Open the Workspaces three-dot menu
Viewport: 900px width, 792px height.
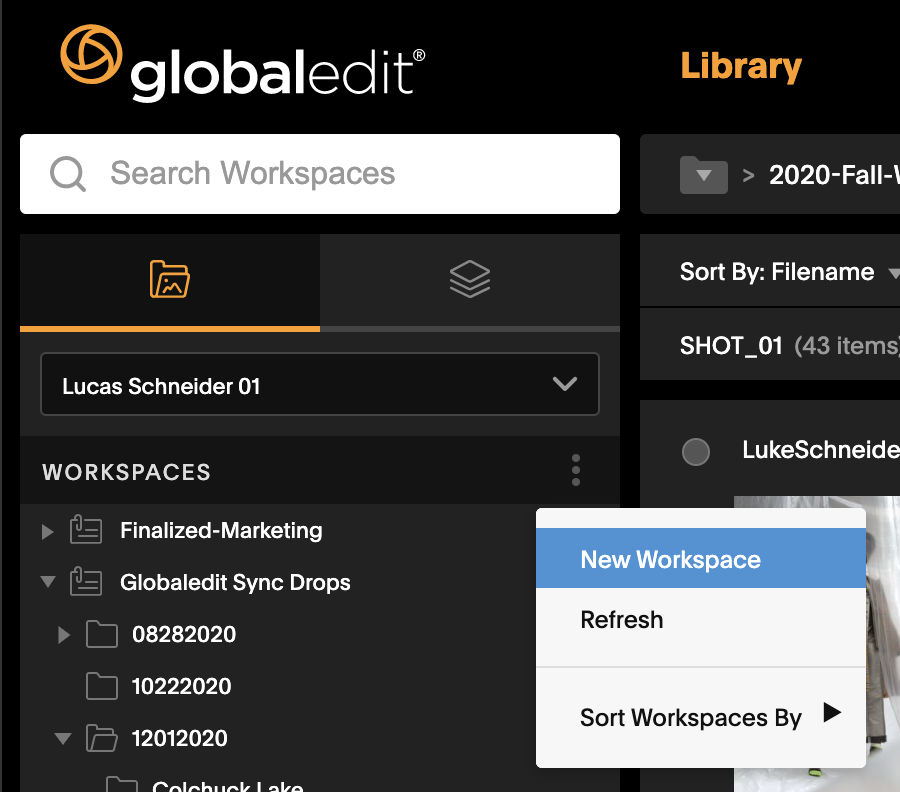click(x=576, y=471)
